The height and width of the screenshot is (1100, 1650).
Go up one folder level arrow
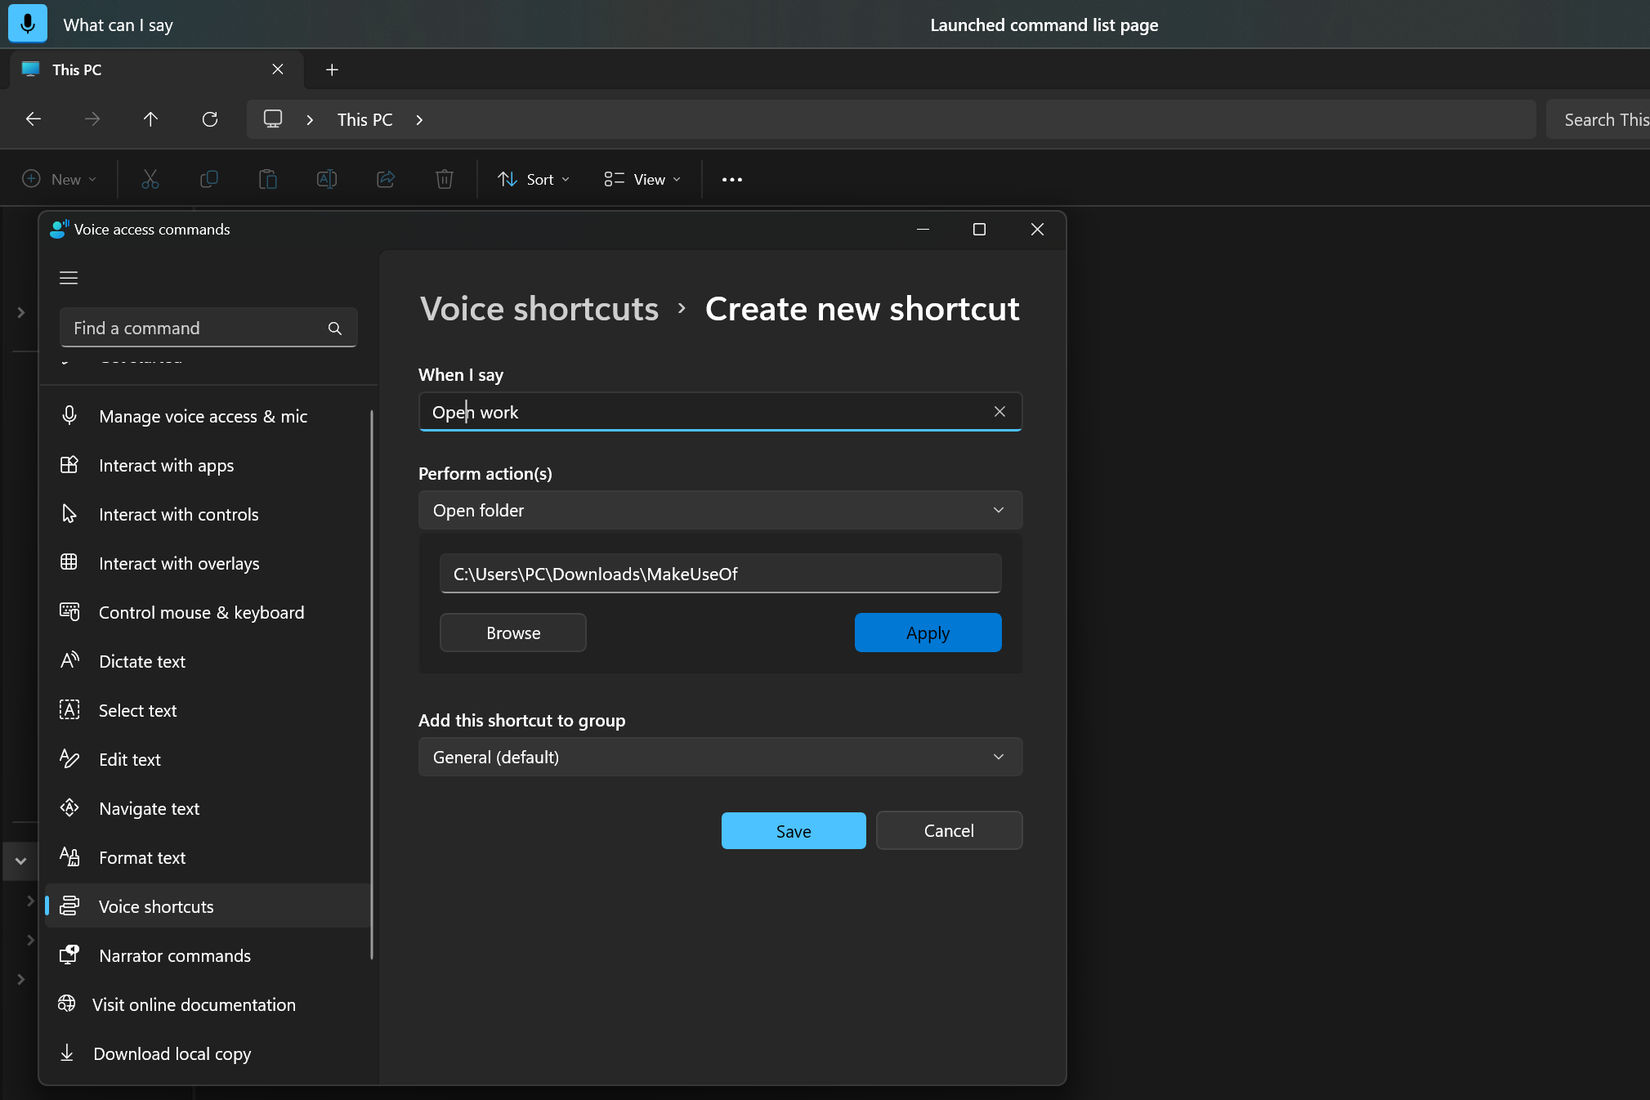151,119
